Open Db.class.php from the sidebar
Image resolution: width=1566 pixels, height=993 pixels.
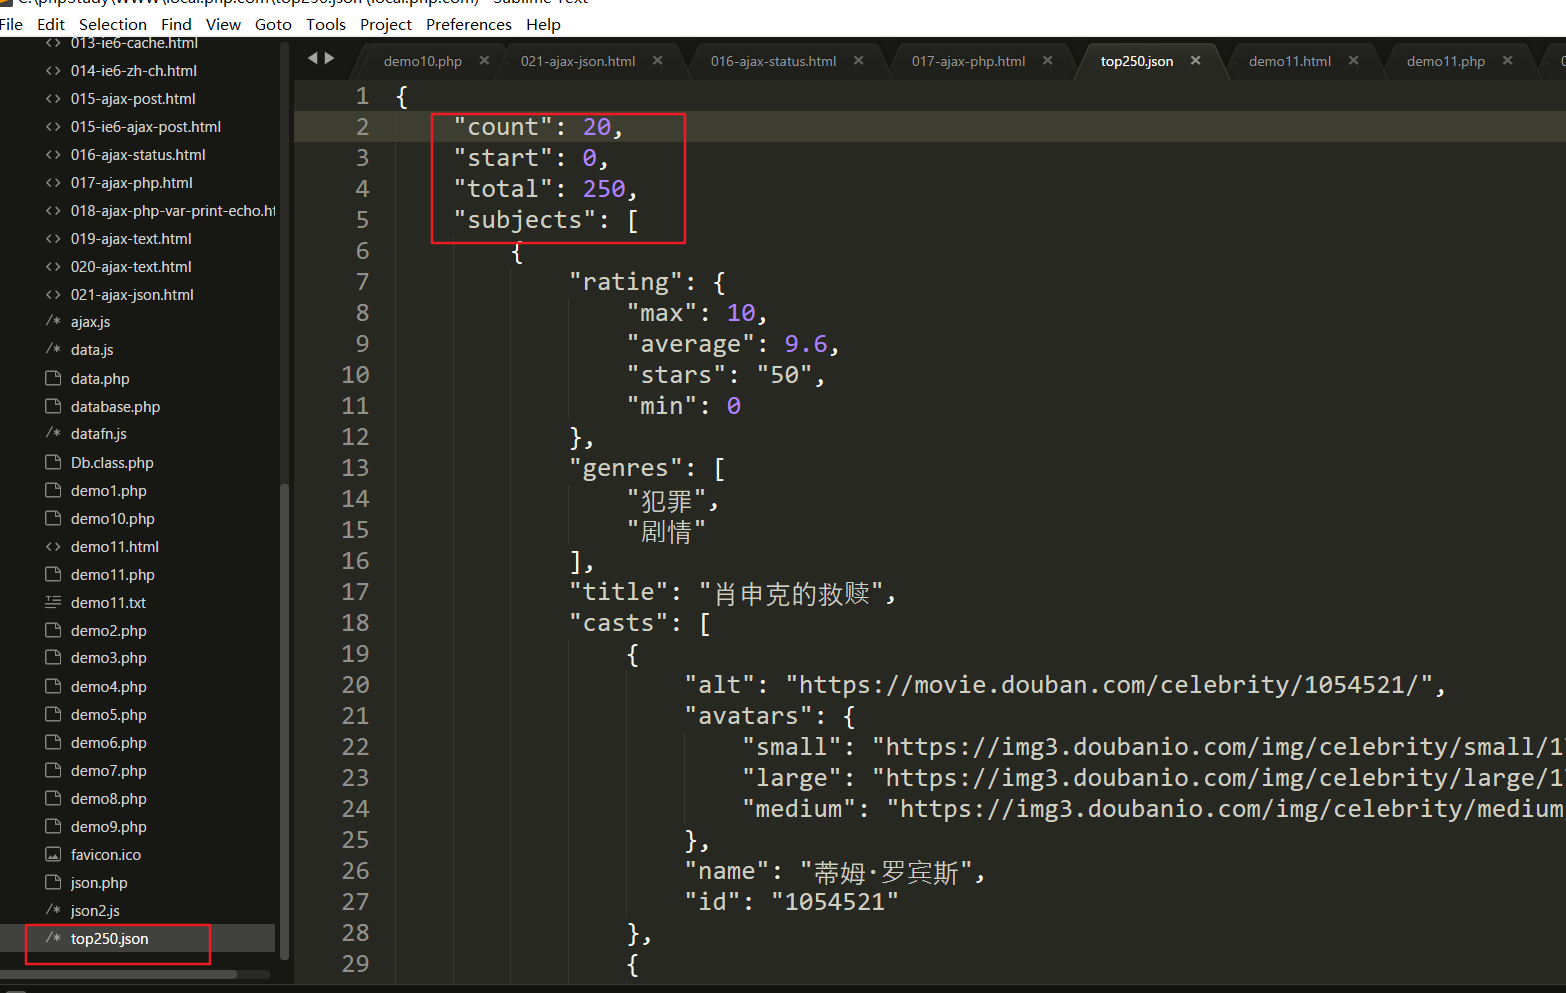pyautogui.click(x=112, y=463)
